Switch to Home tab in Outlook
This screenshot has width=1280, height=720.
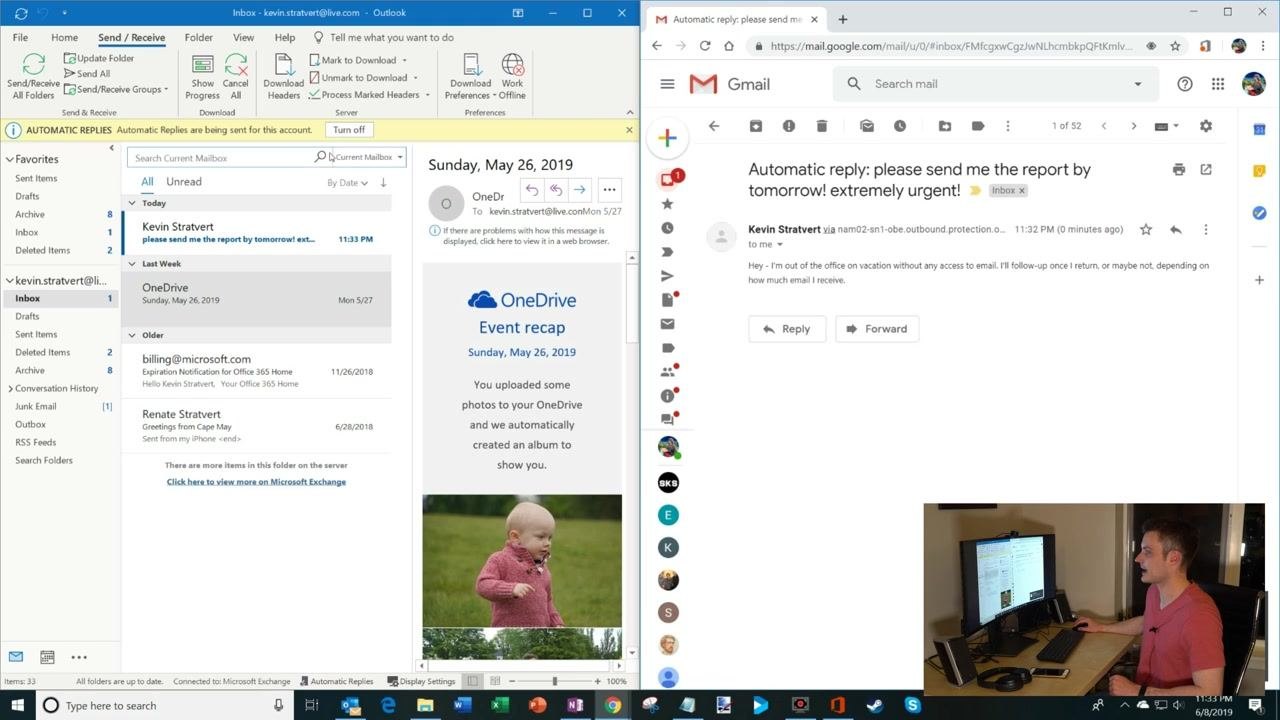click(x=64, y=38)
